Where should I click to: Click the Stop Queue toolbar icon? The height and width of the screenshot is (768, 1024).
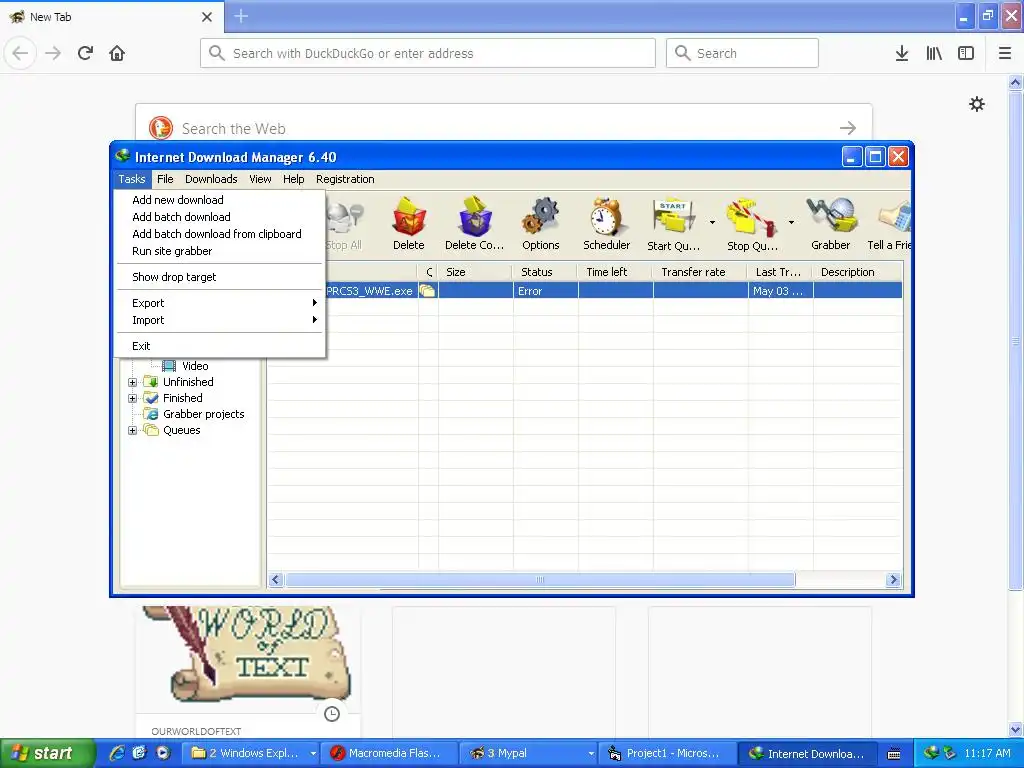[752, 224]
